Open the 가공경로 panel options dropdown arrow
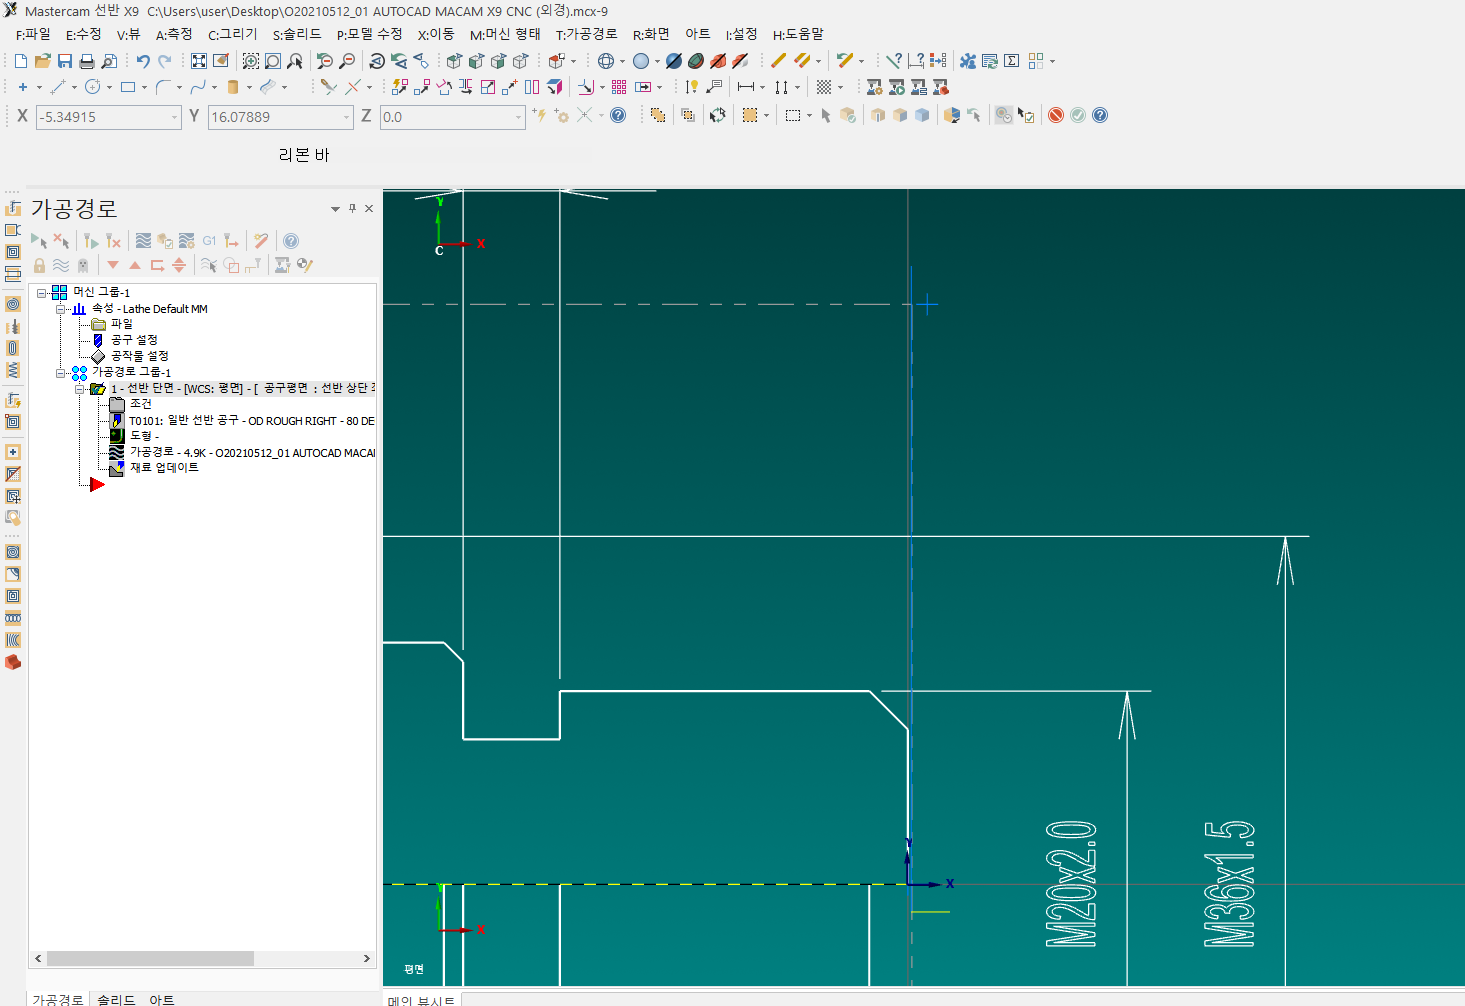Viewport: 1465px width, 1006px height. [335, 209]
